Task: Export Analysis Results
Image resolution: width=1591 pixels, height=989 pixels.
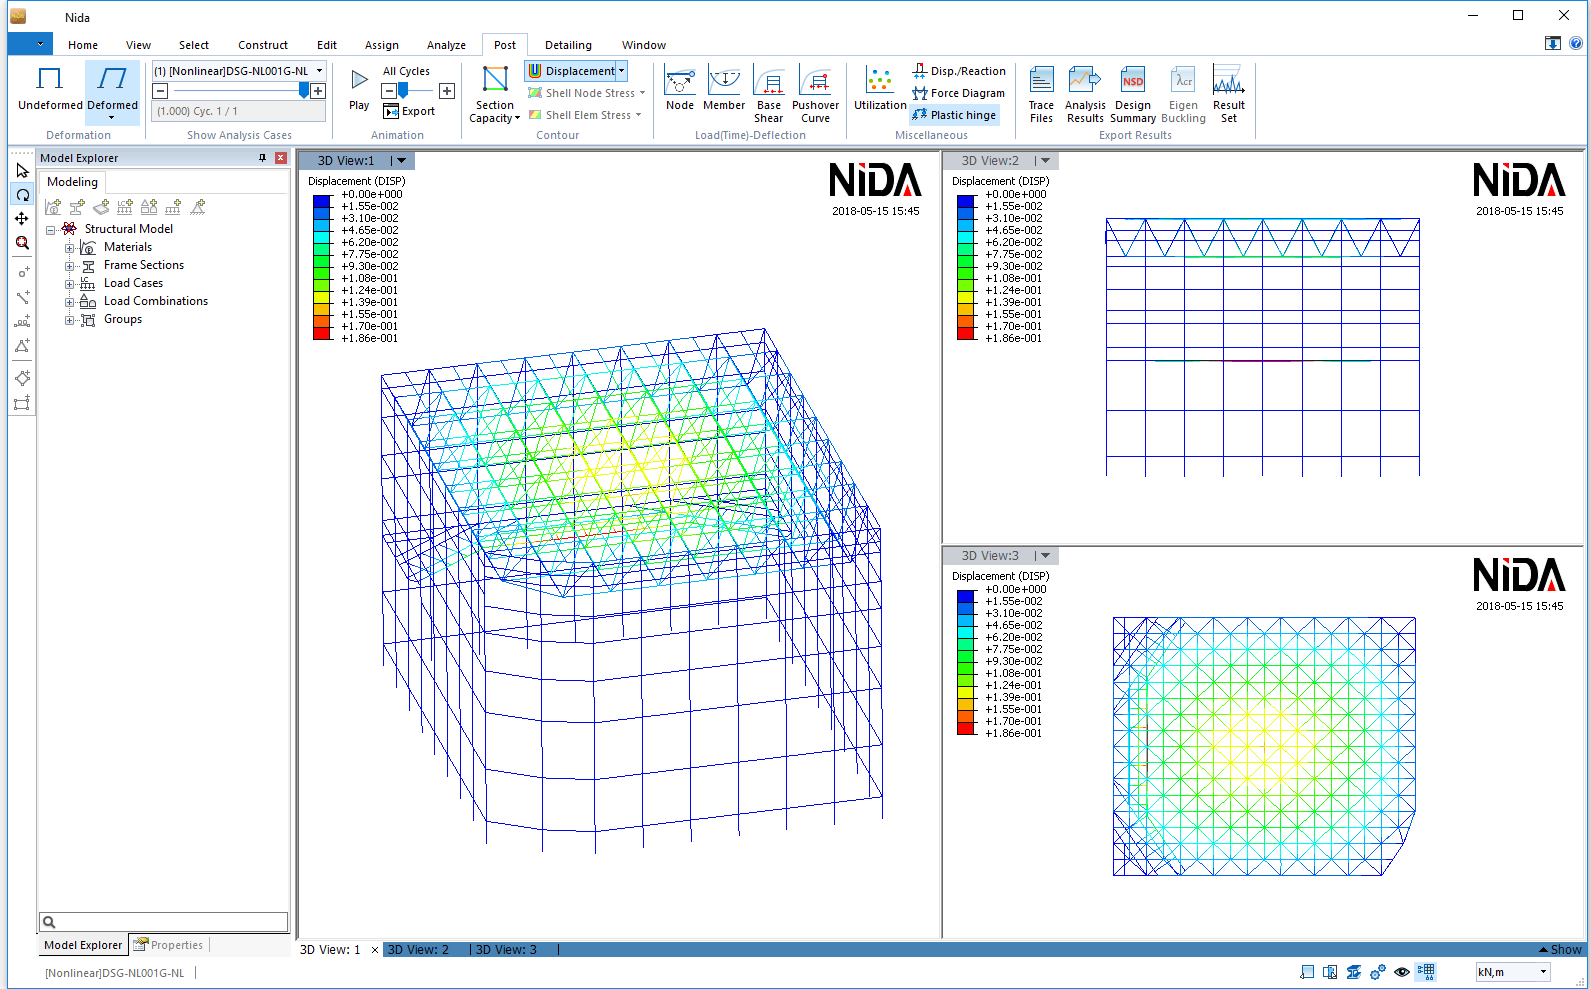Action: [x=1085, y=96]
